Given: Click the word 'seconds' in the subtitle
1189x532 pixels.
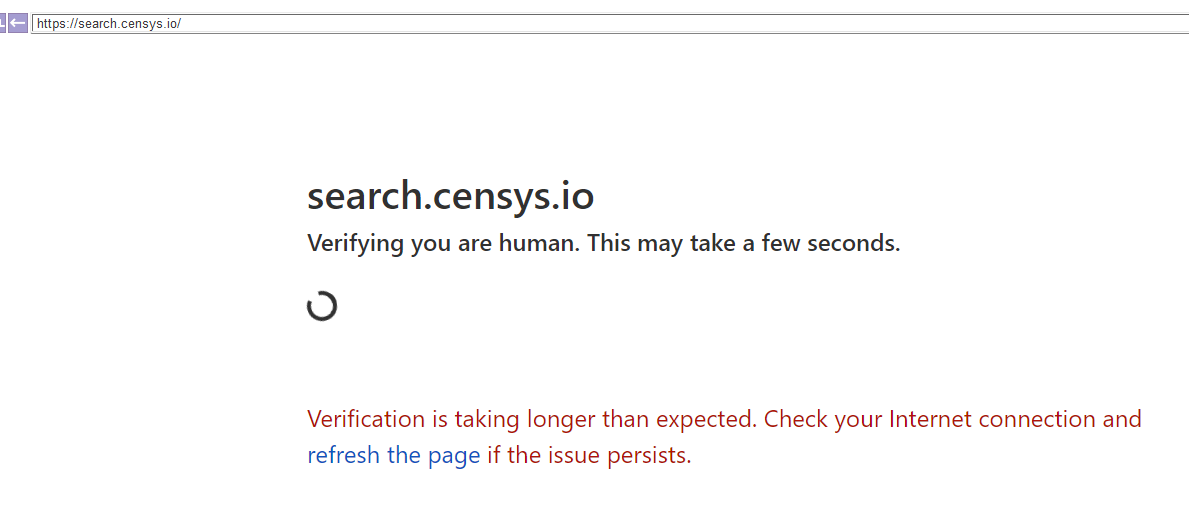Looking at the screenshot, I should pyautogui.click(x=857, y=244).
